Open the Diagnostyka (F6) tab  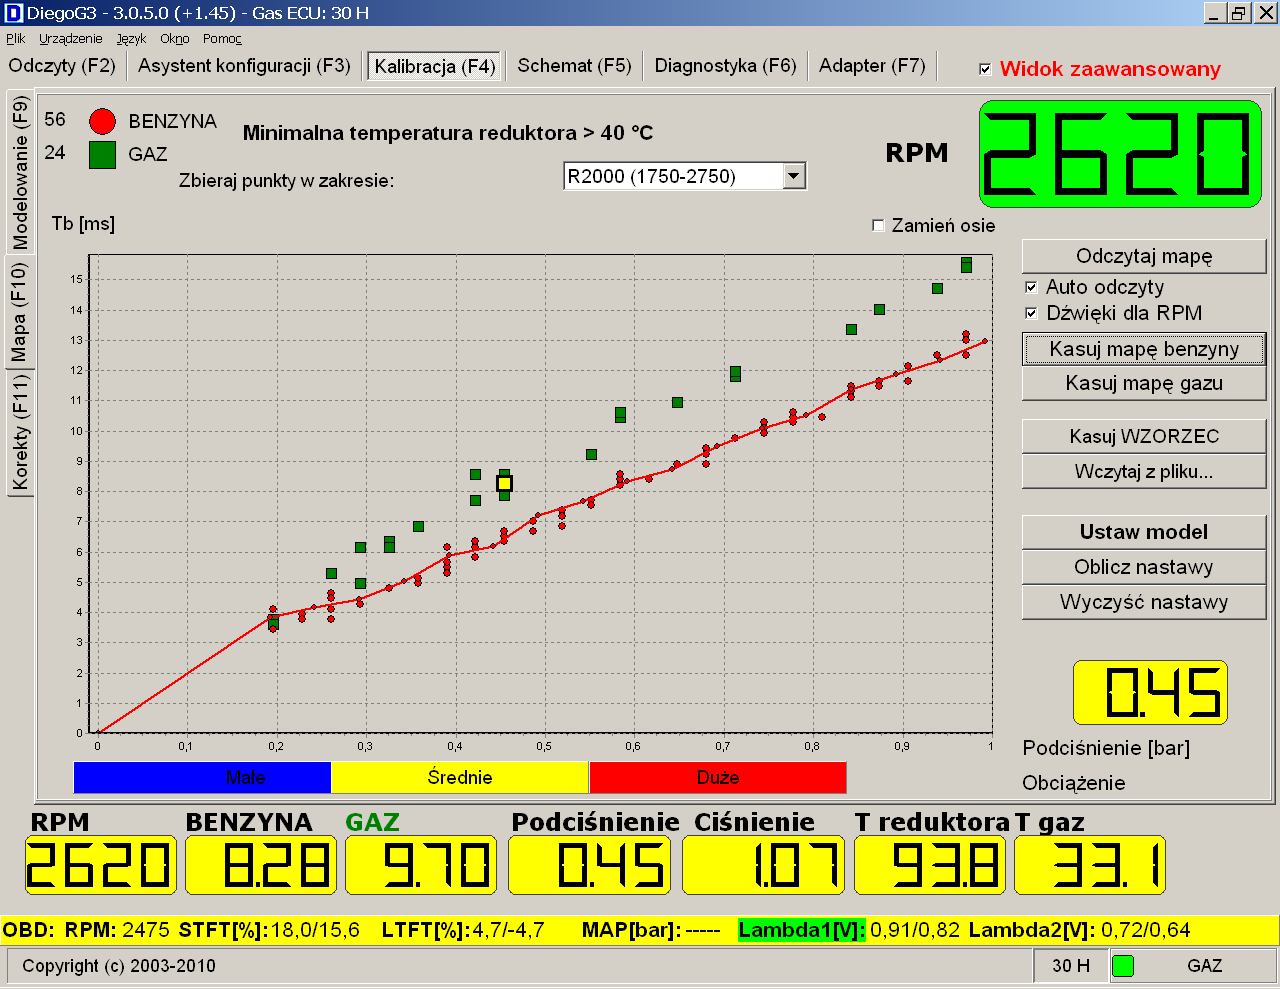(x=725, y=66)
